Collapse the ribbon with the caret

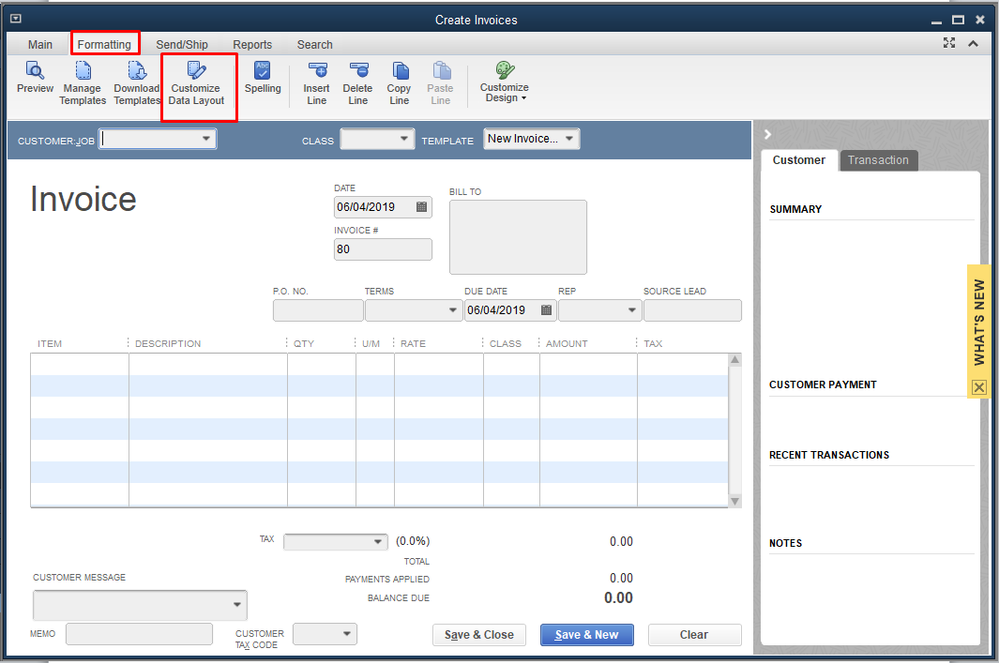(x=973, y=43)
